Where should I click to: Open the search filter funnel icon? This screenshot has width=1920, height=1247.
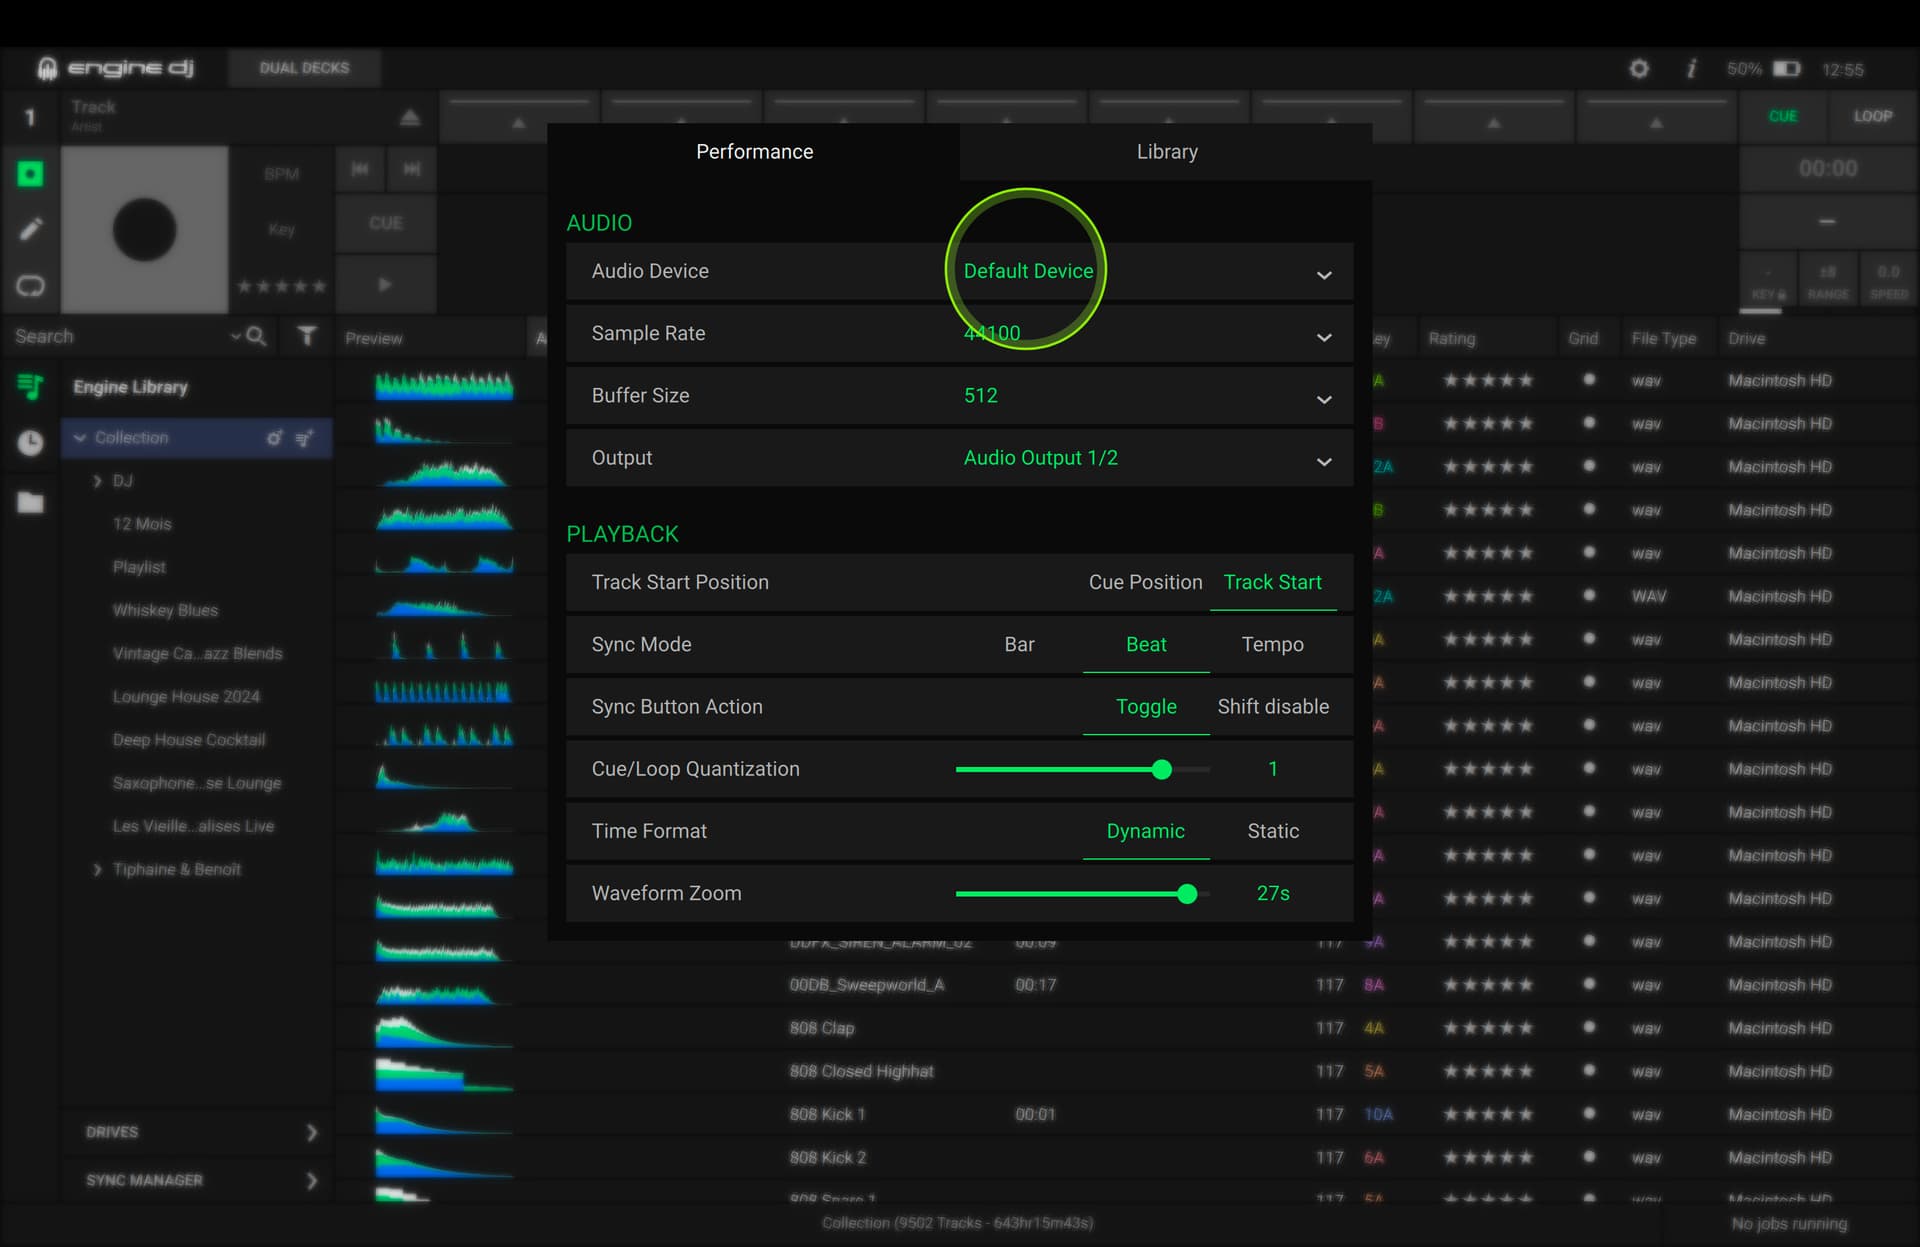pyautogui.click(x=307, y=336)
